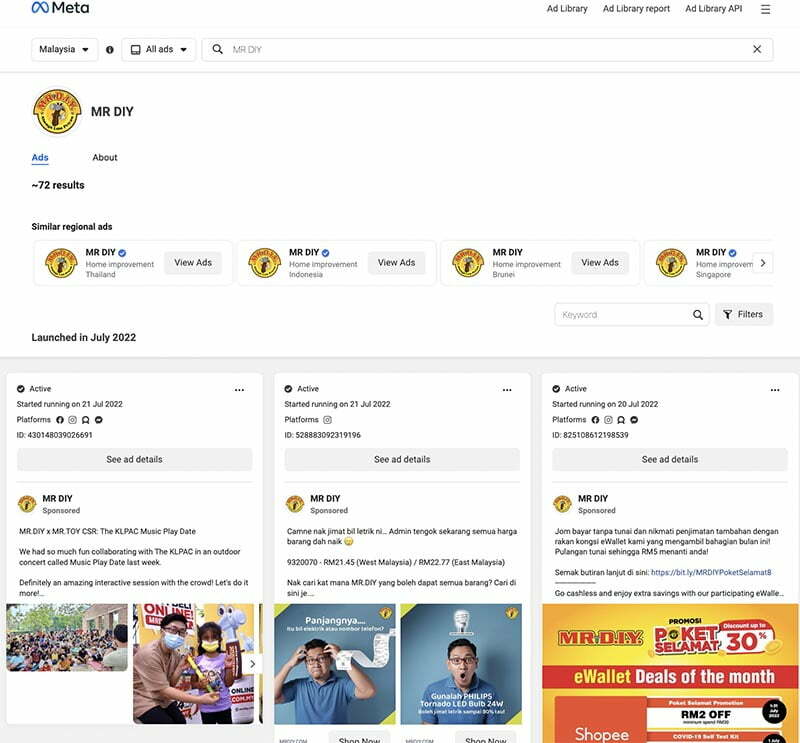
Task: Click the Instagram platform icon on ad 825108612198539
Action: (608, 420)
